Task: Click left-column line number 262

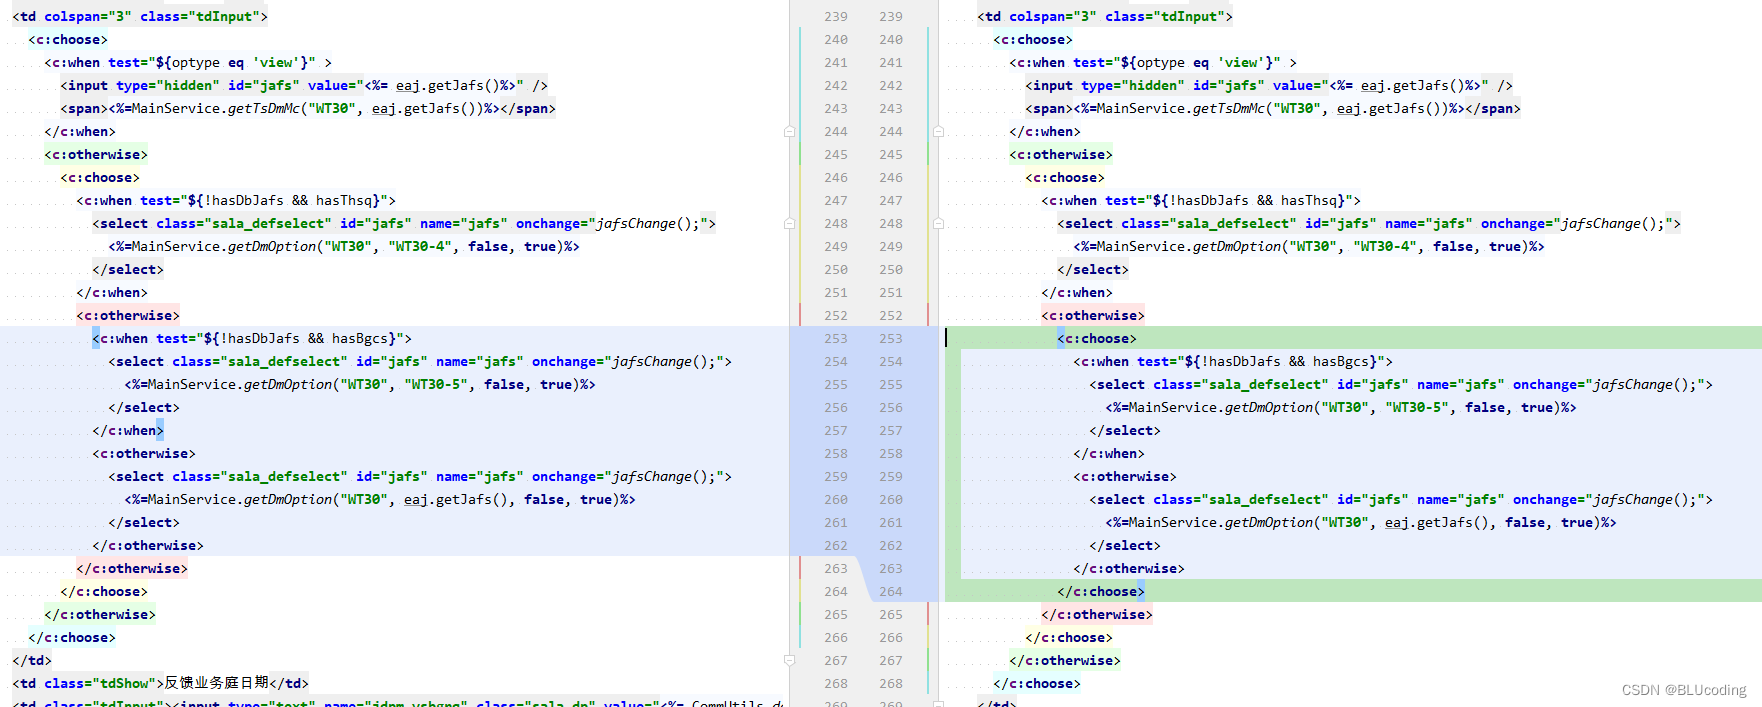Action: click(x=836, y=545)
